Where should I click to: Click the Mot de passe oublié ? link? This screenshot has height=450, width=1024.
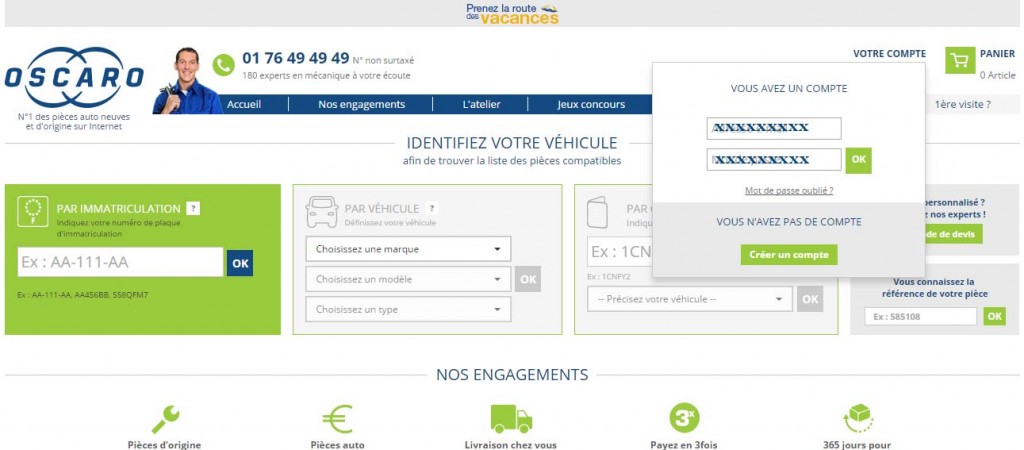point(789,191)
